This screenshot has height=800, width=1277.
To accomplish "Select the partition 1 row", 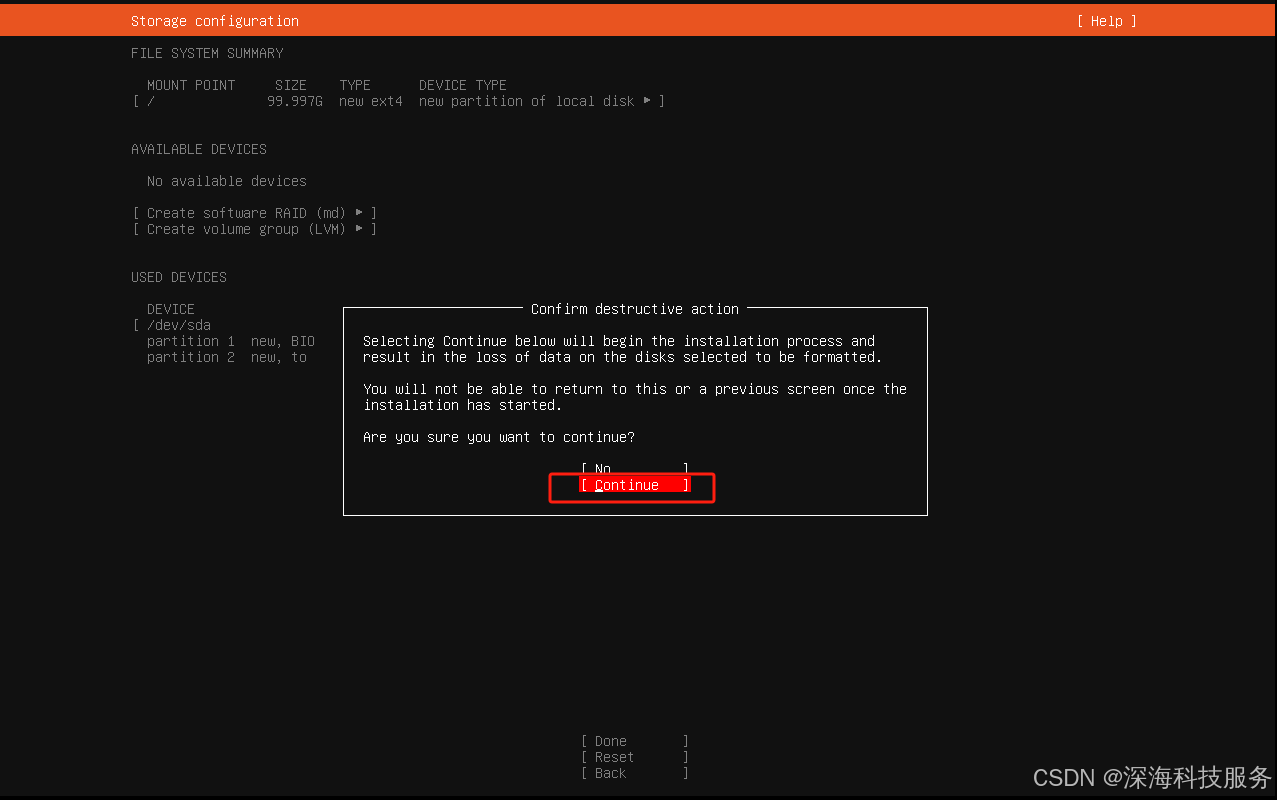I will click(230, 341).
